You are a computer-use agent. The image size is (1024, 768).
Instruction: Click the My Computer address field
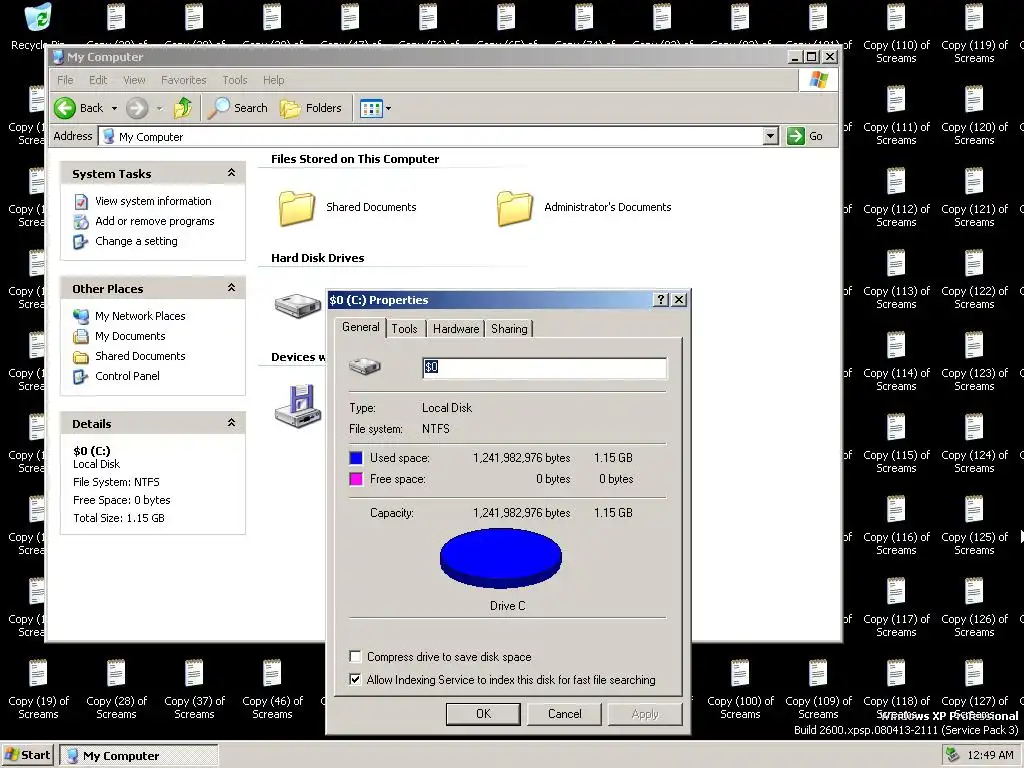(x=439, y=136)
